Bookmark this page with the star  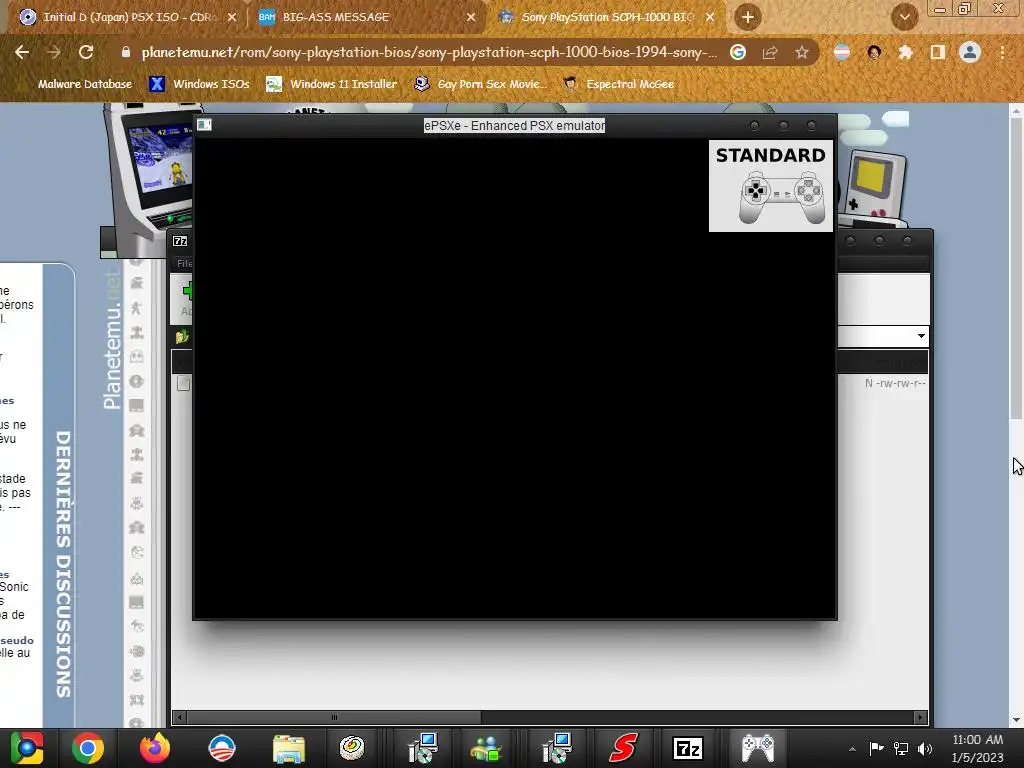[801, 52]
